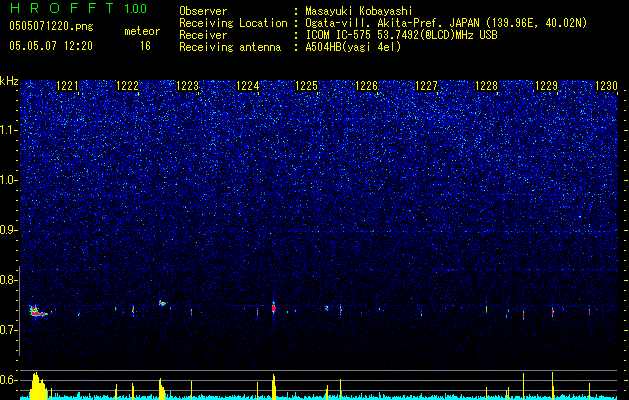Click the observer name Masayuki Kobayashi
The height and width of the screenshot is (400, 629).
pos(359,11)
